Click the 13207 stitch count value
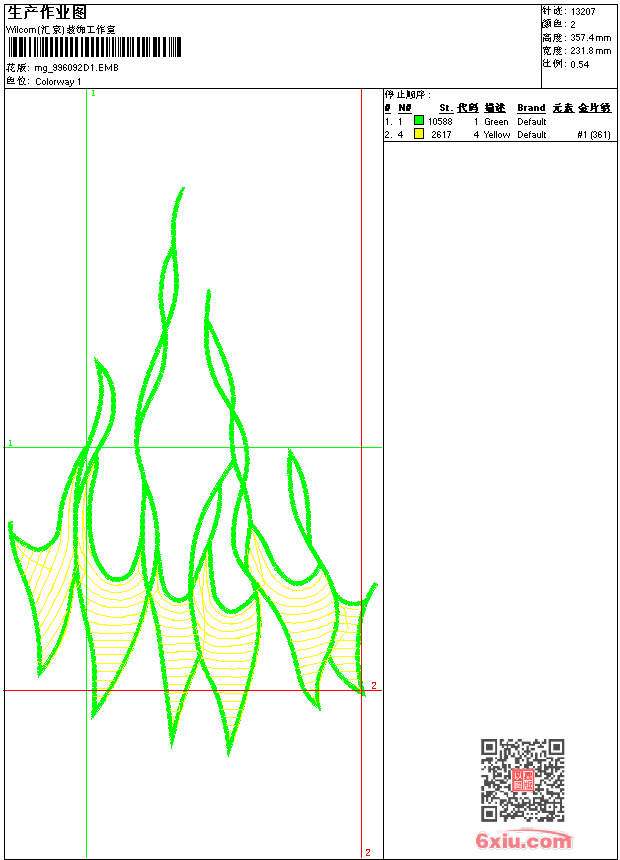Image resolution: width=620 pixels, height=860 pixels. (x=583, y=12)
